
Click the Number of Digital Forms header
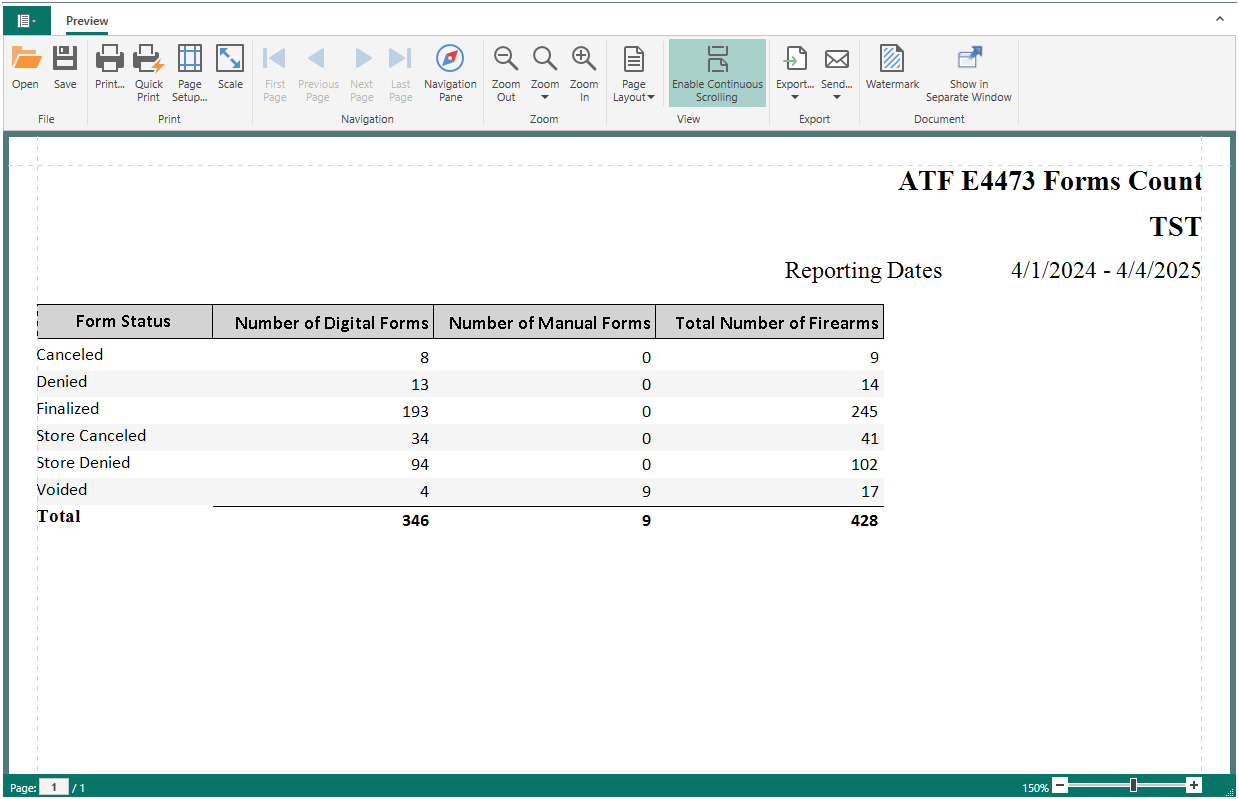[323, 321]
